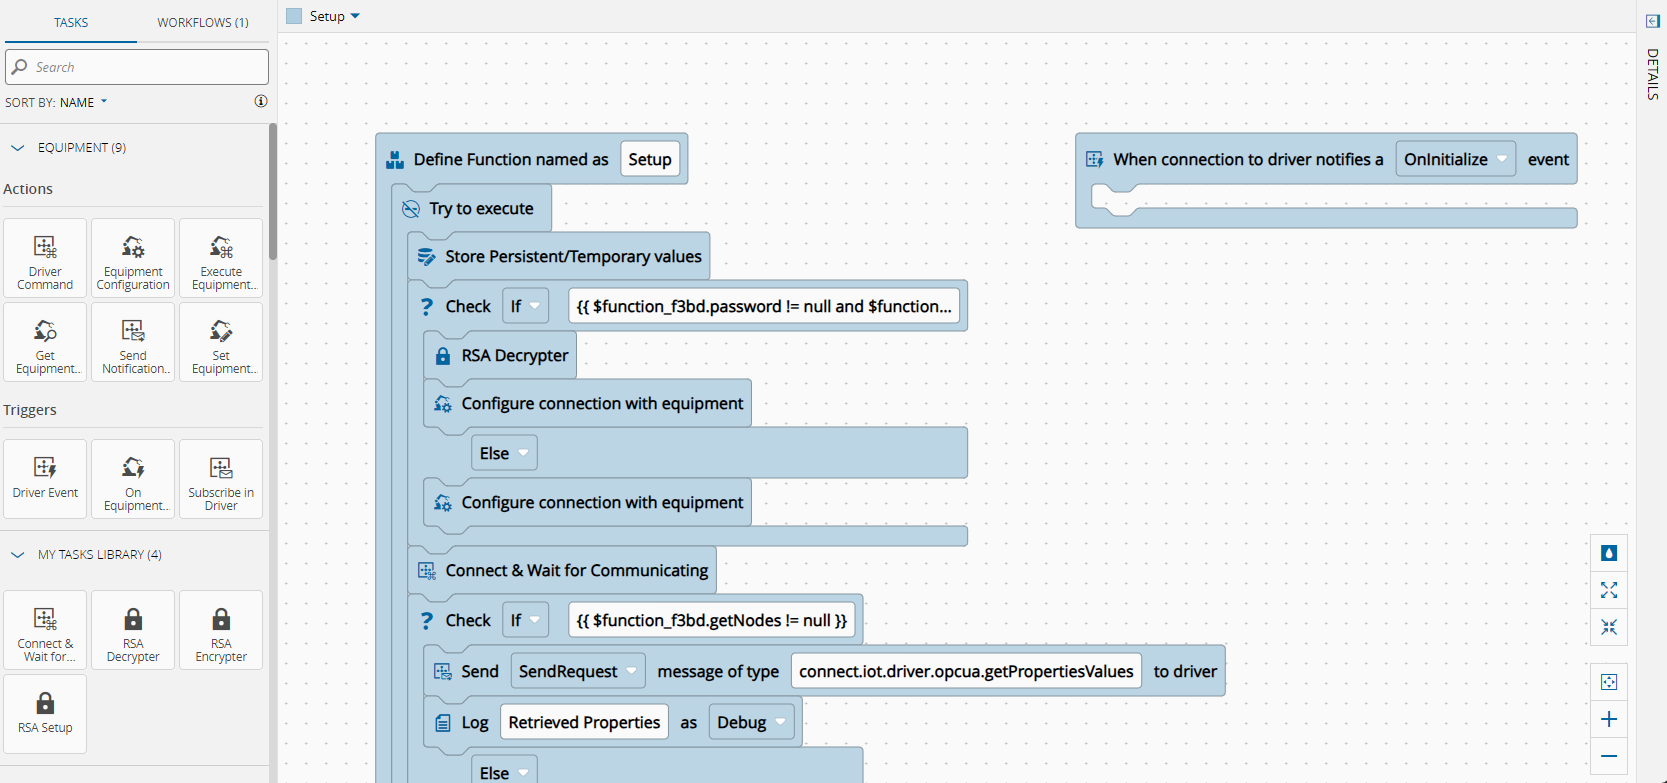The width and height of the screenshot is (1667, 783).
Task: Select the Driver Event trigger
Action: pyautogui.click(x=45, y=479)
